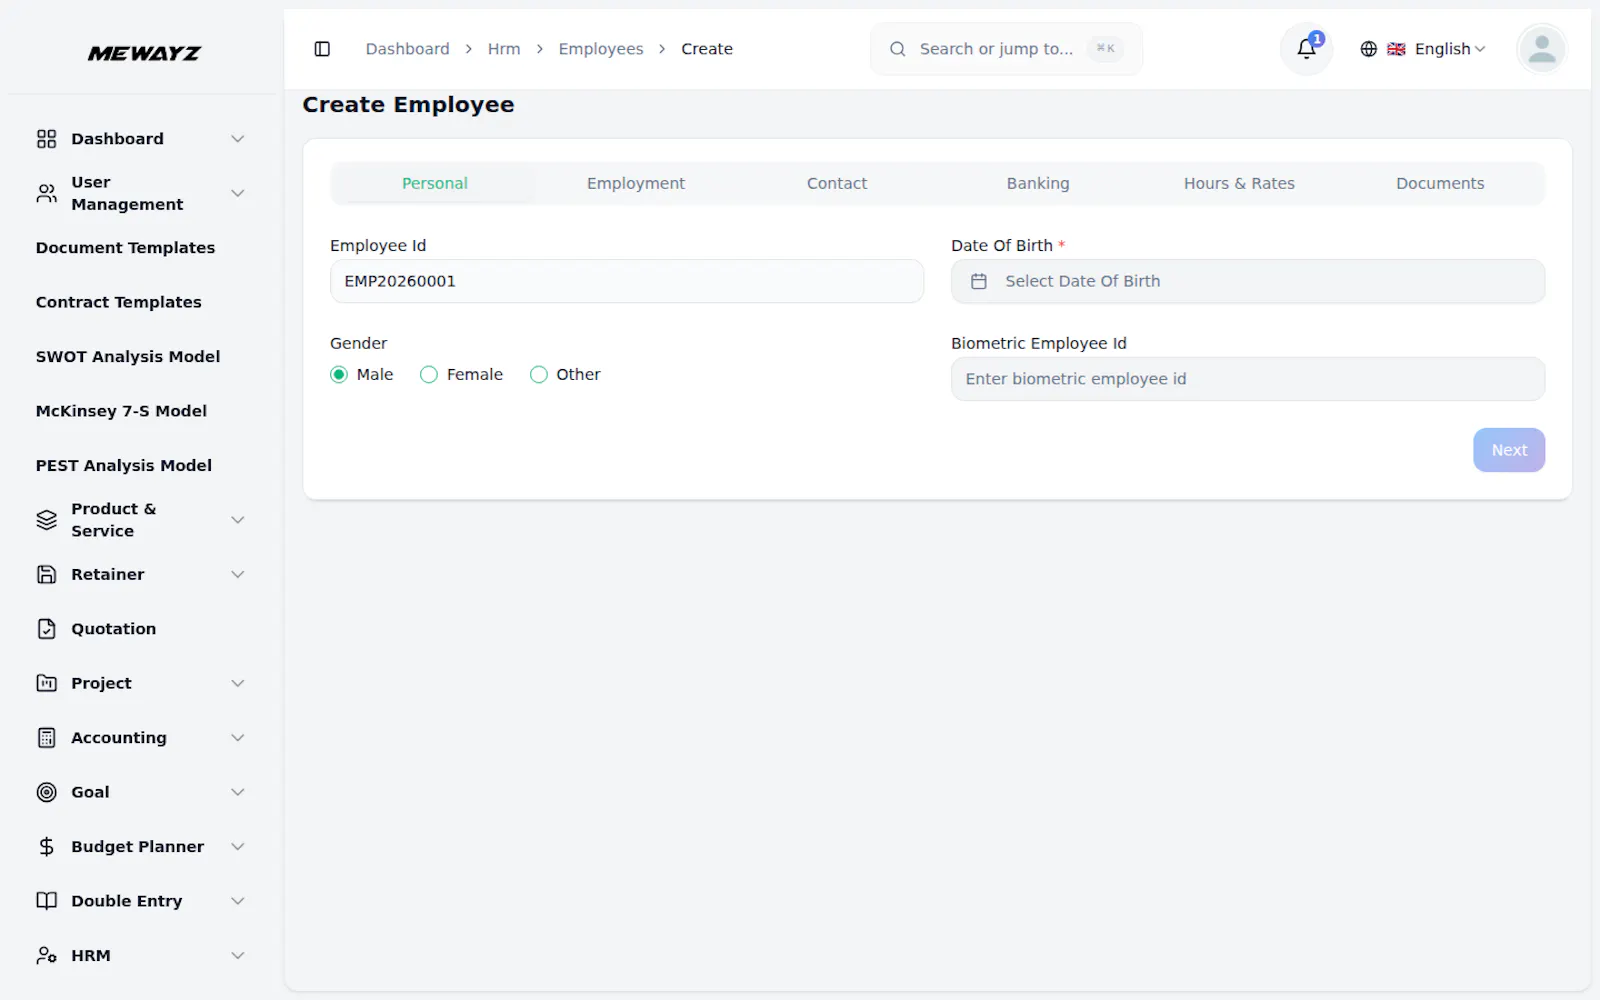The image size is (1600, 1000).
Task: Open Contract Templates in sidebar
Action: tap(119, 302)
